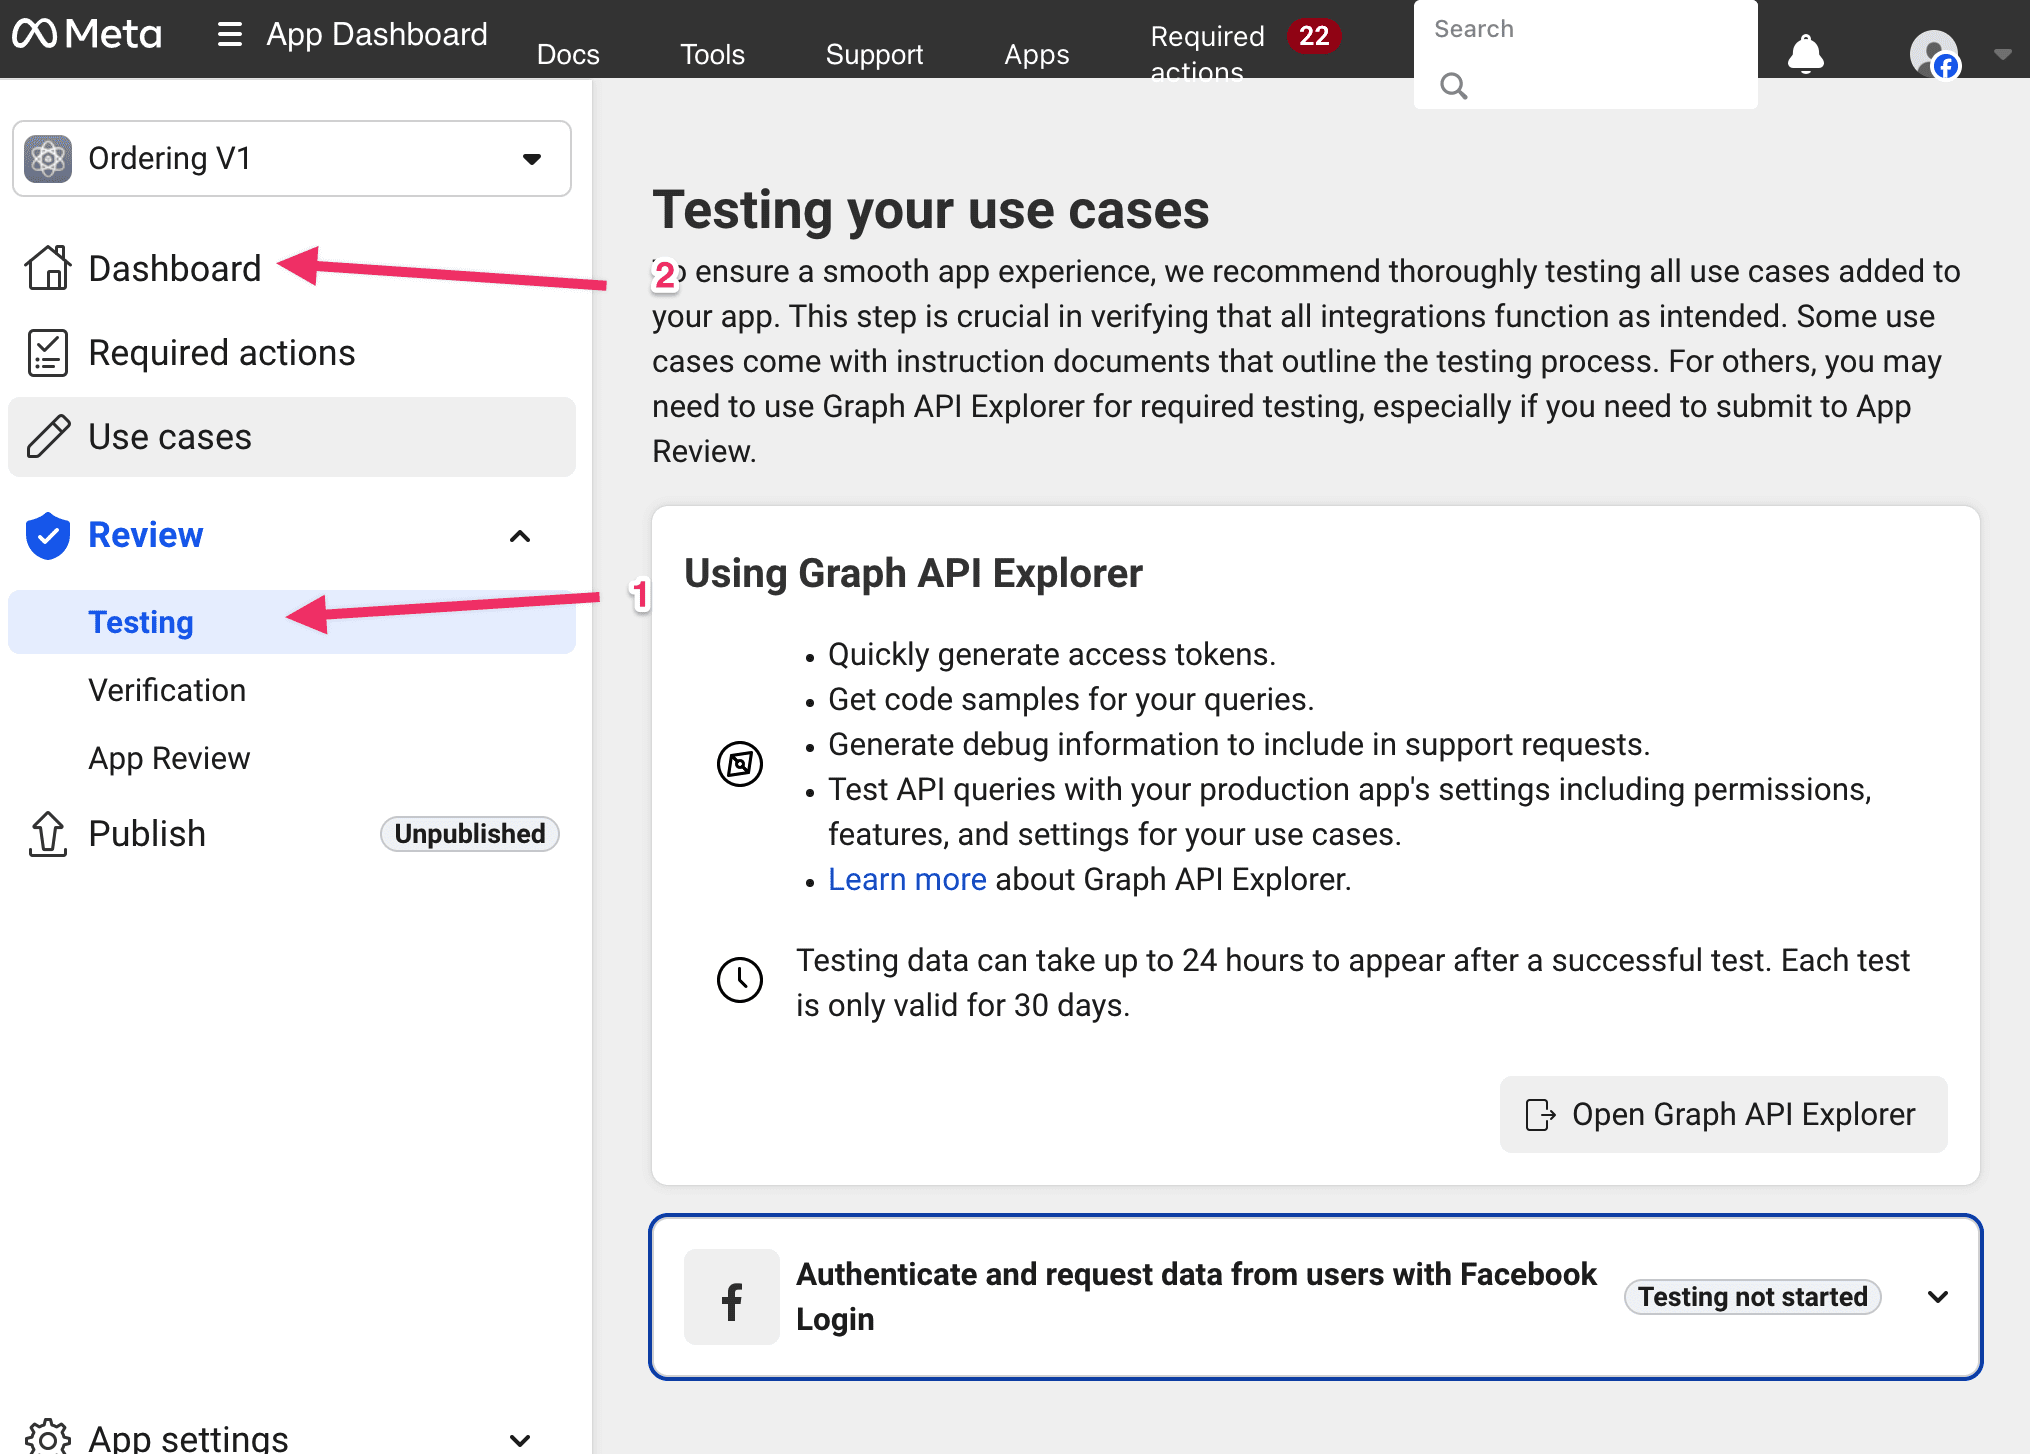Click the Facebook logo tile
The height and width of the screenshot is (1454, 2030).
[732, 1297]
